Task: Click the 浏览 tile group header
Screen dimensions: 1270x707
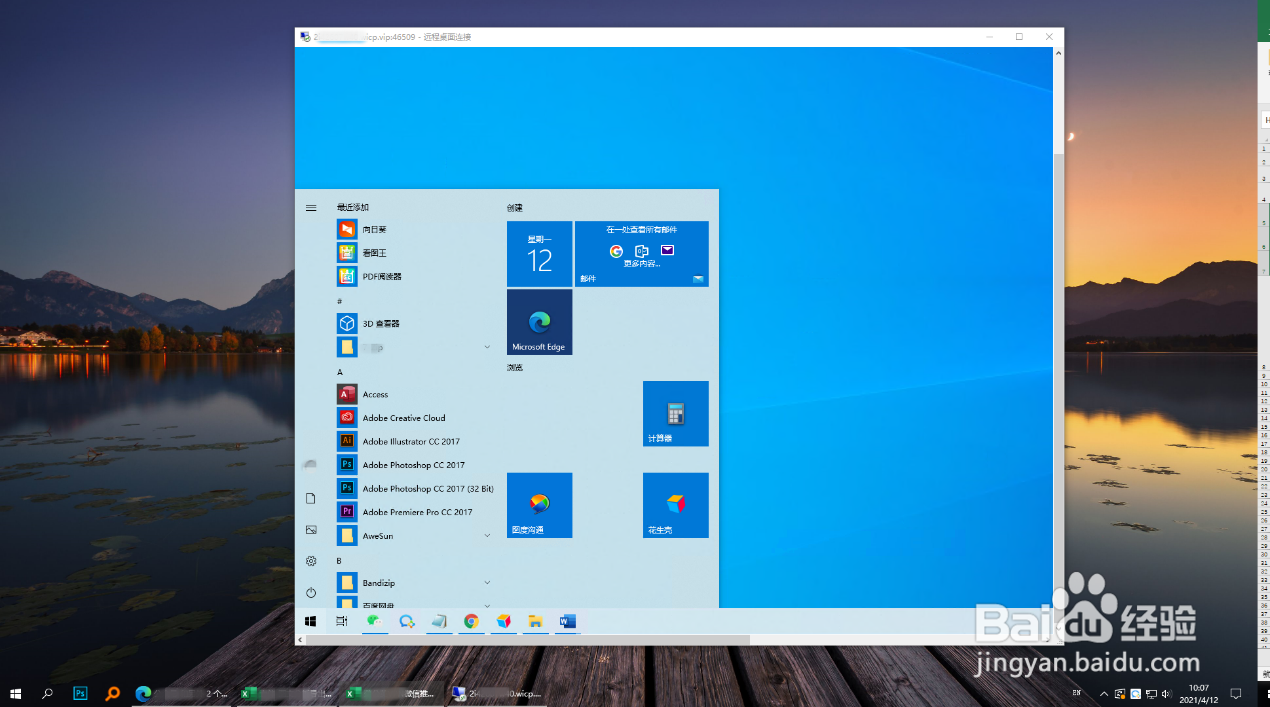Action: 515,367
